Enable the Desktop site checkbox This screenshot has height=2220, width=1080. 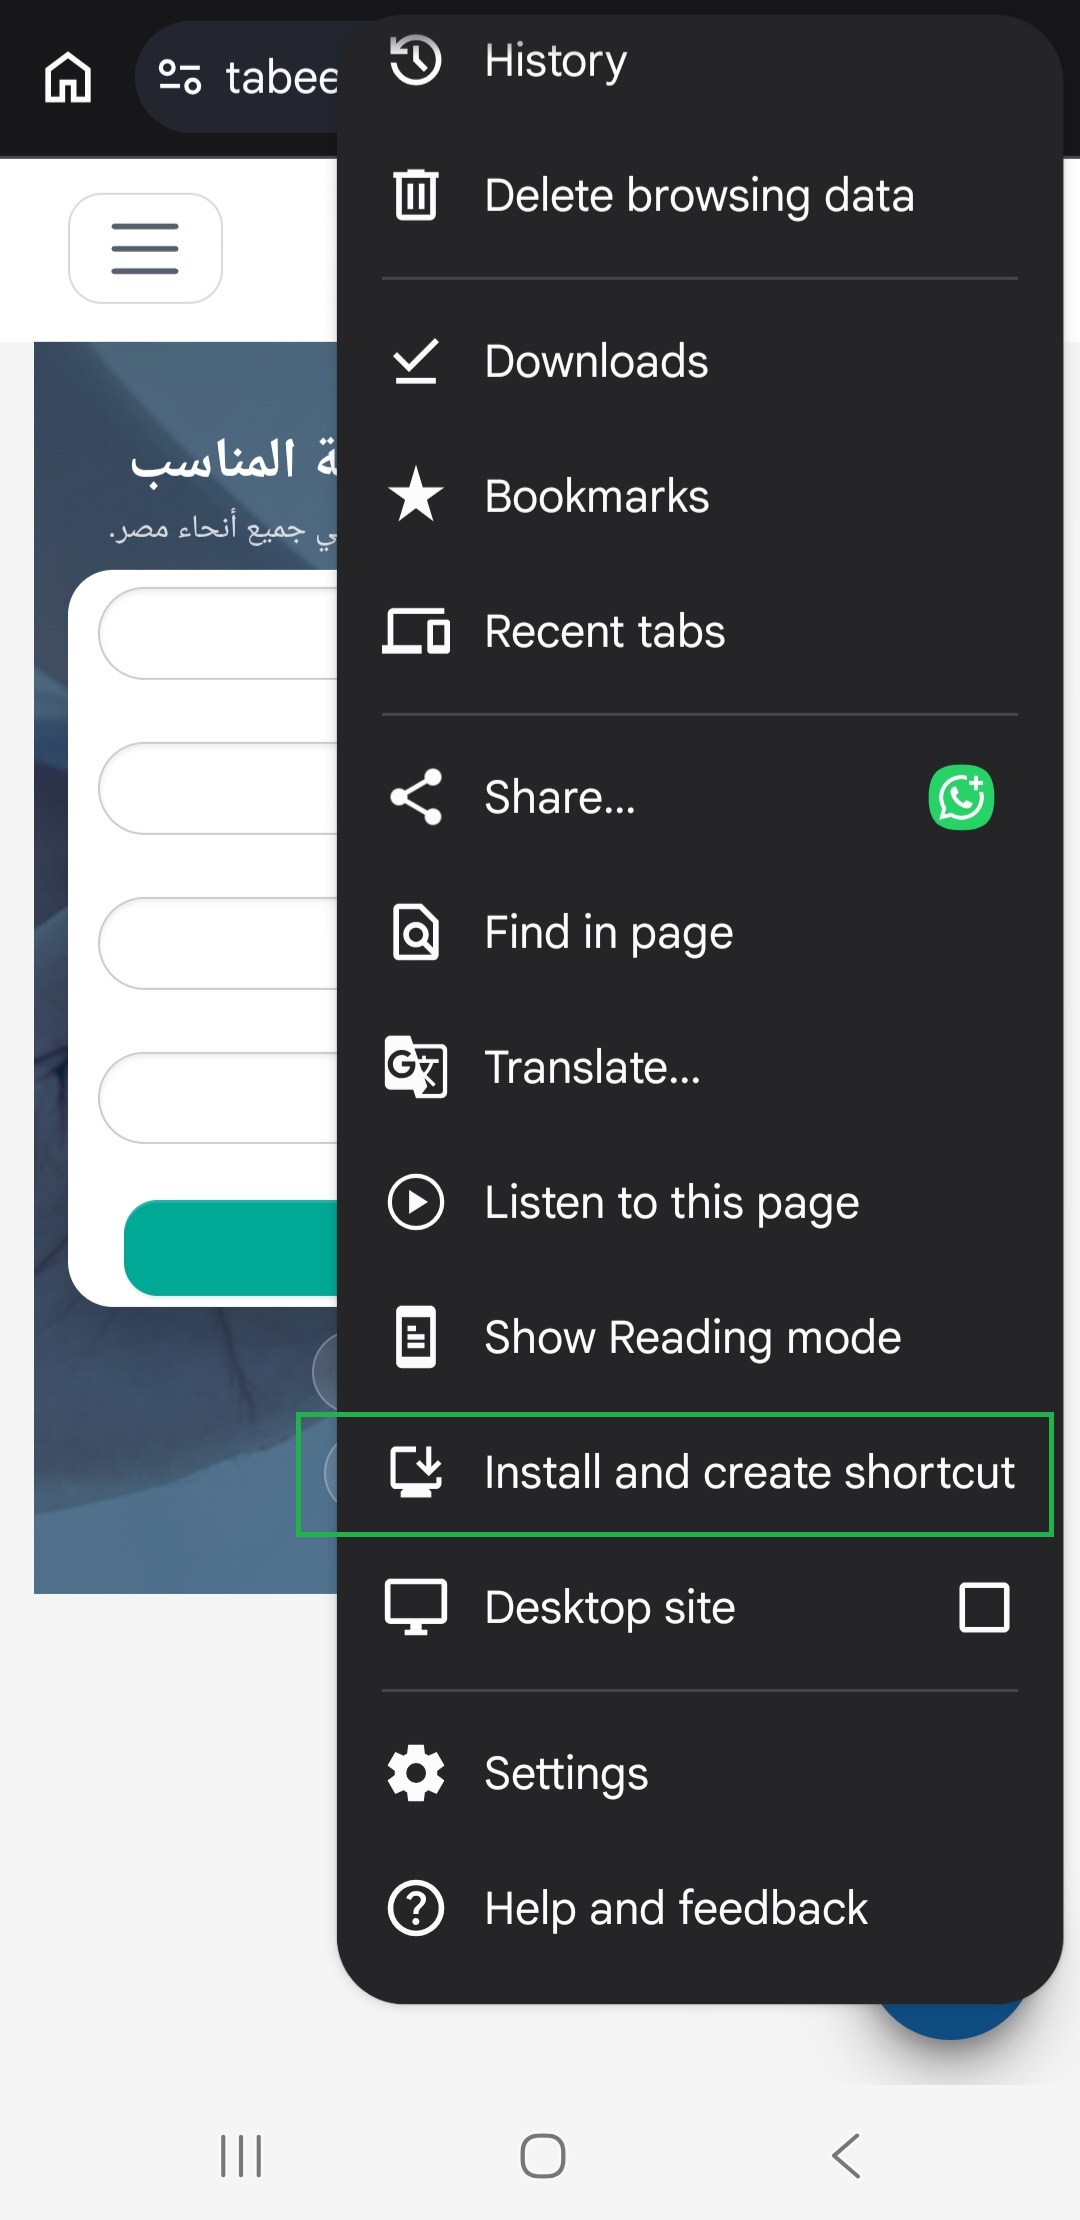(984, 1607)
